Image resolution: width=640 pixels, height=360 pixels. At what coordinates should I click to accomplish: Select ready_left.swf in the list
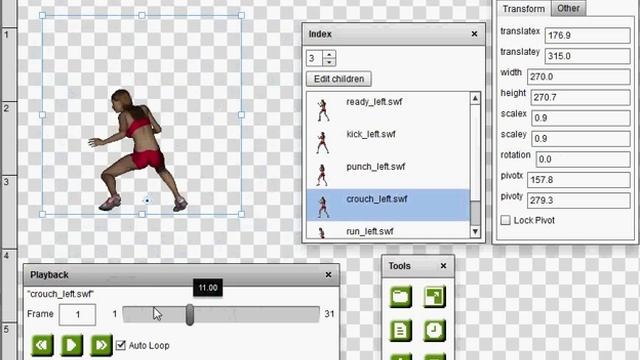point(388,108)
